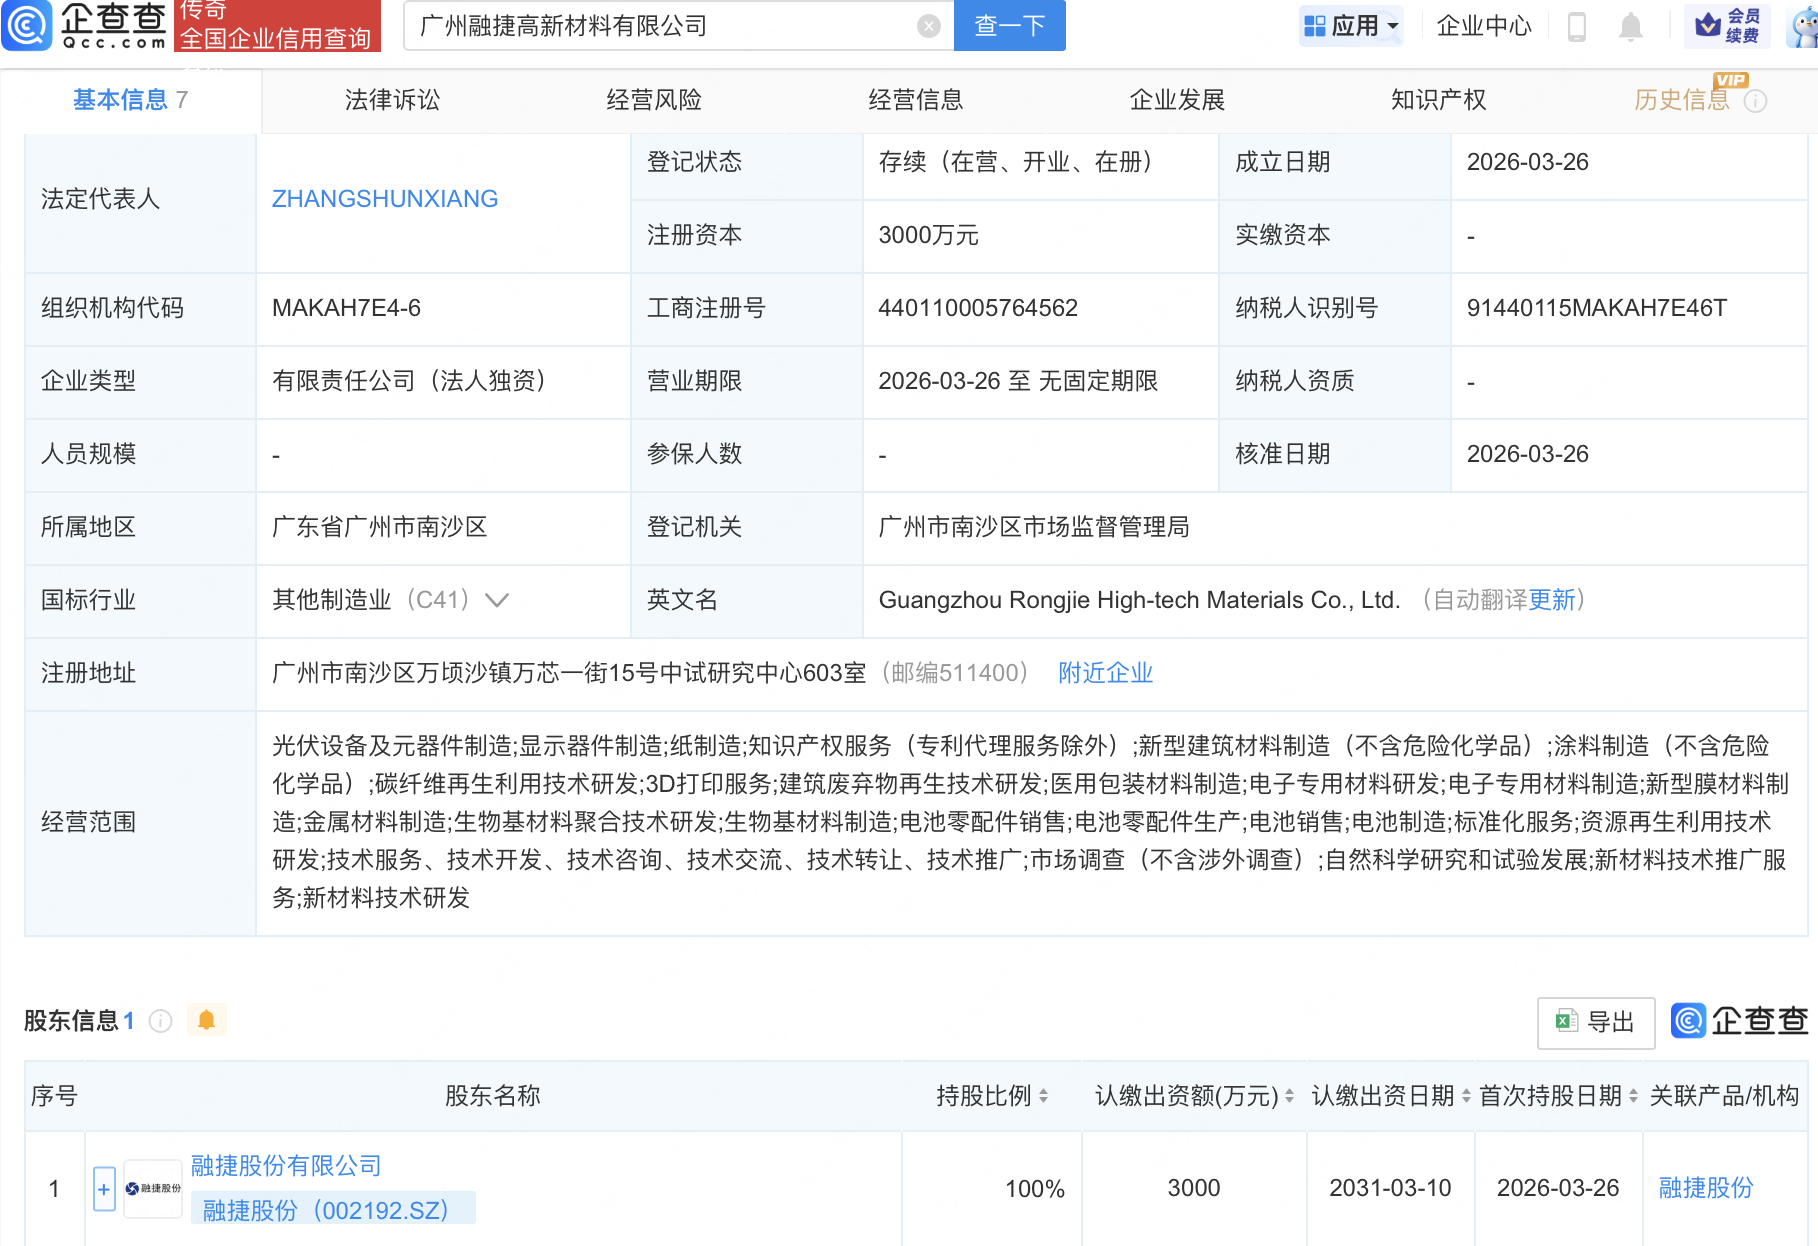The height and width of the screenshot is (1246, 1818).
Task: Click the company name search field
Action: pyautogui.click(x=660, y=26)
